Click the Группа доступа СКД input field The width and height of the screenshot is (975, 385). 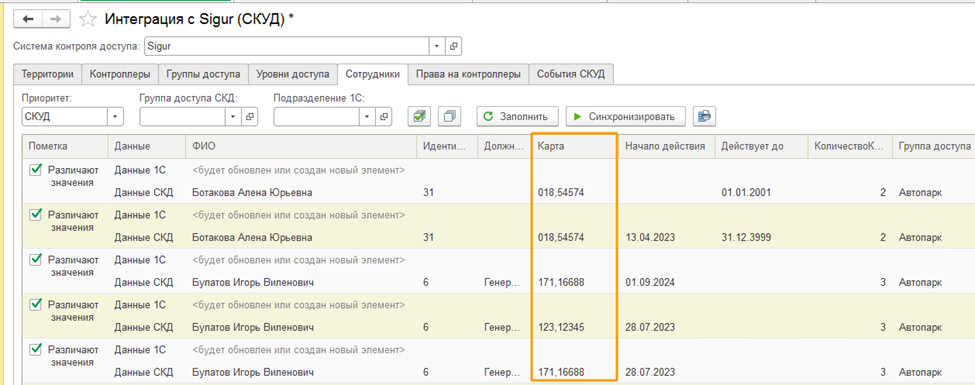(x=183, y=116)
